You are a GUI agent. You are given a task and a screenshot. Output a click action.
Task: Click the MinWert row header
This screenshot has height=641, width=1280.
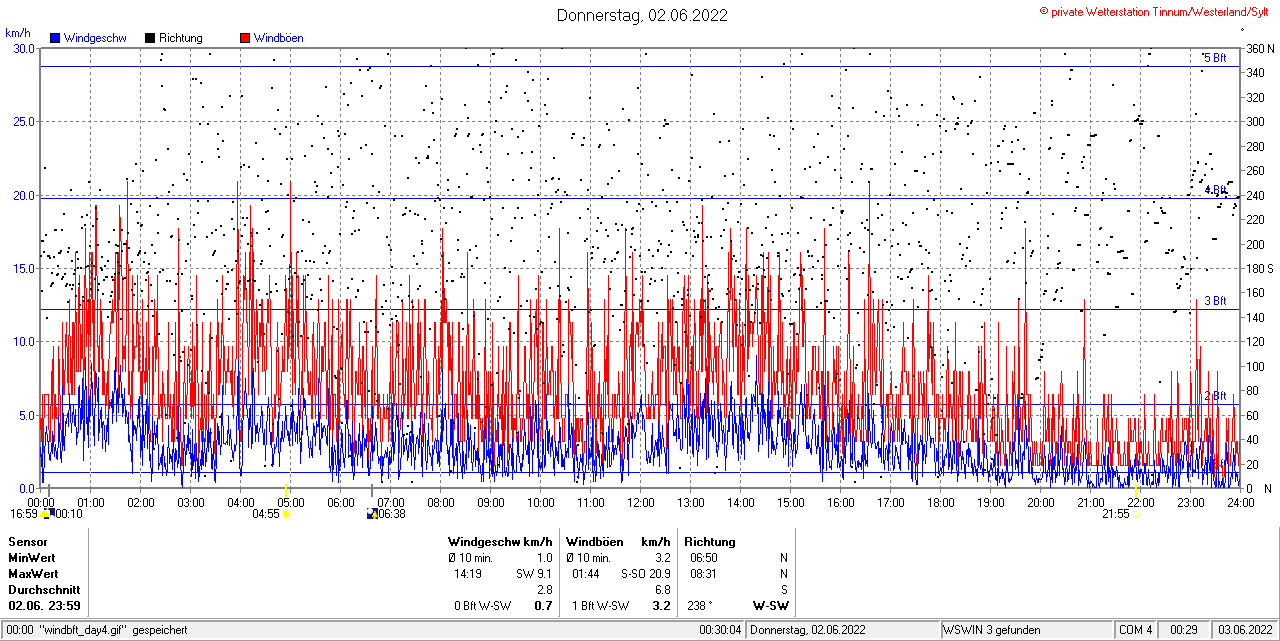(32, 558)
